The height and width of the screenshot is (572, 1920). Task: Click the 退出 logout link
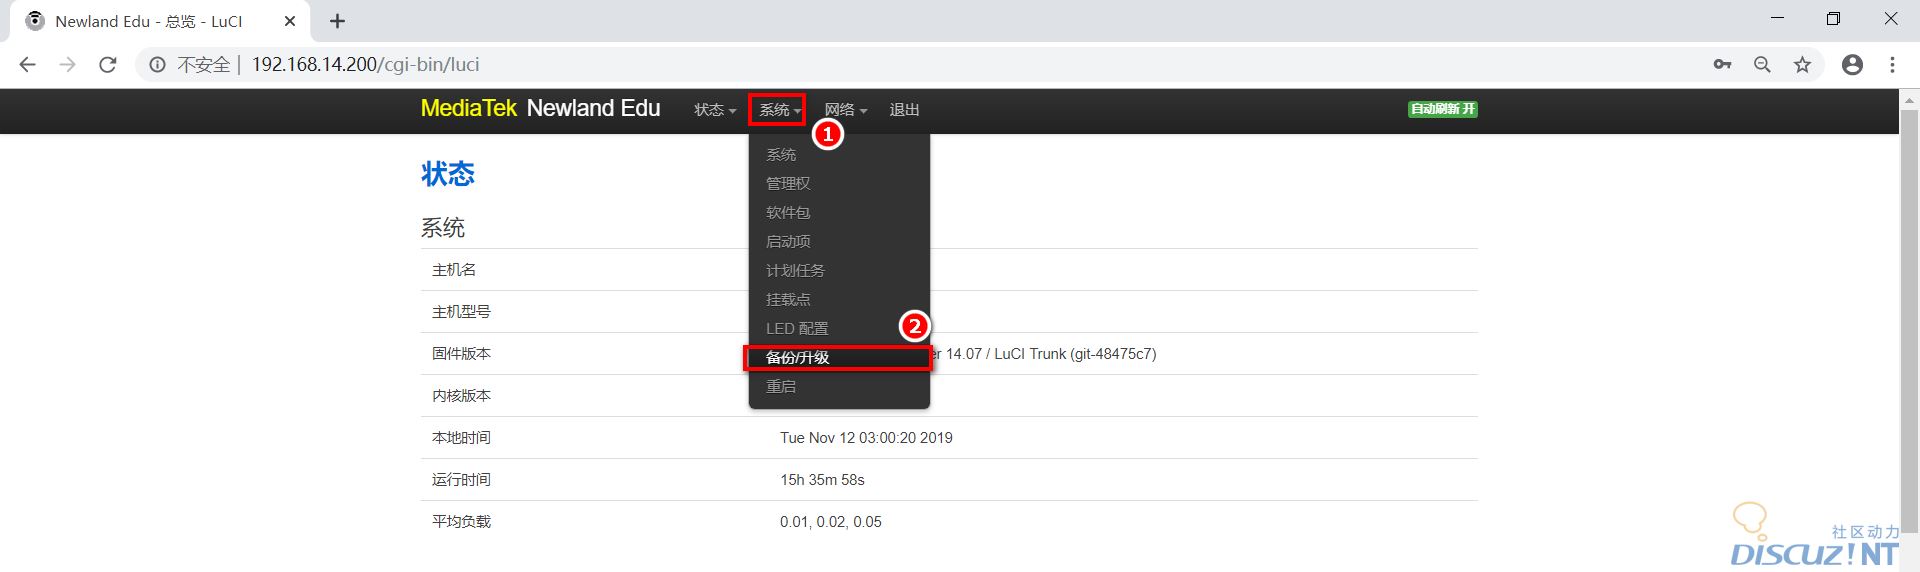pyautogui.click(x=904, y=110)
